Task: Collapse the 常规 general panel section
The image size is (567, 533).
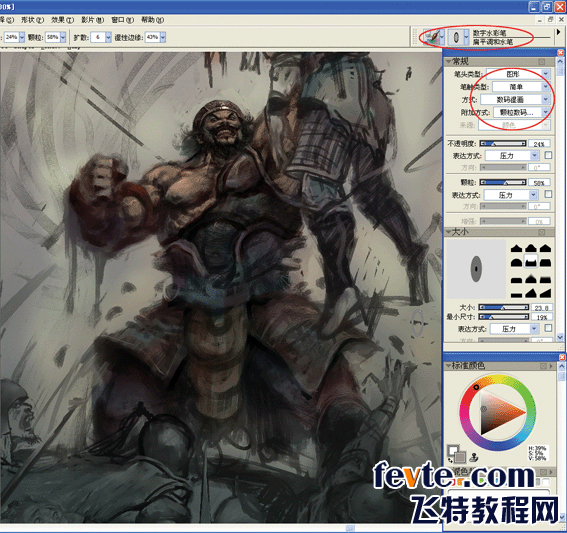Action: [x=448, y=61]
